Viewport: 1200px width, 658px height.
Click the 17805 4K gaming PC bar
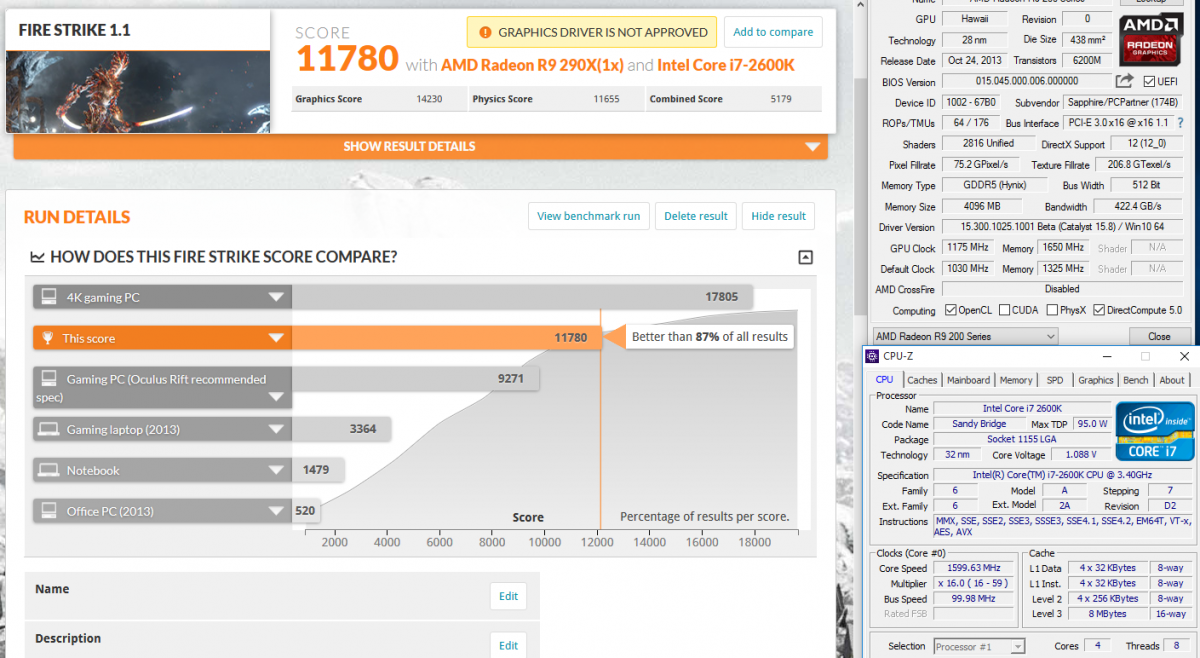(x=522, y=297)
